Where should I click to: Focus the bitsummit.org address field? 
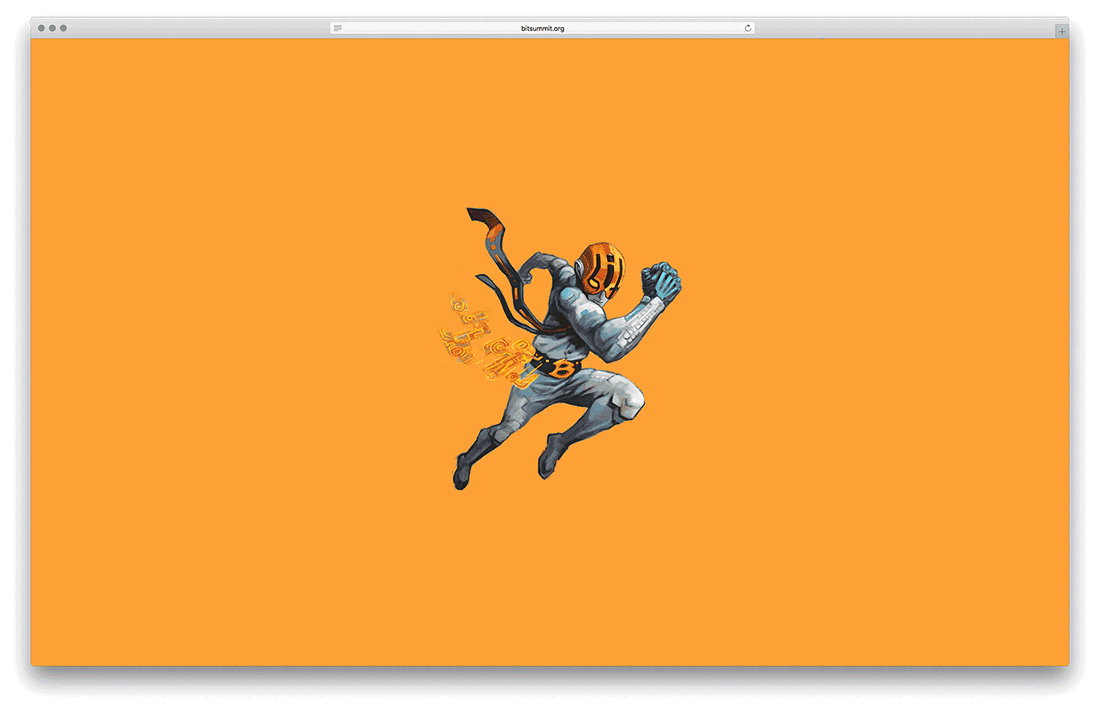click(x=543, y=28)
